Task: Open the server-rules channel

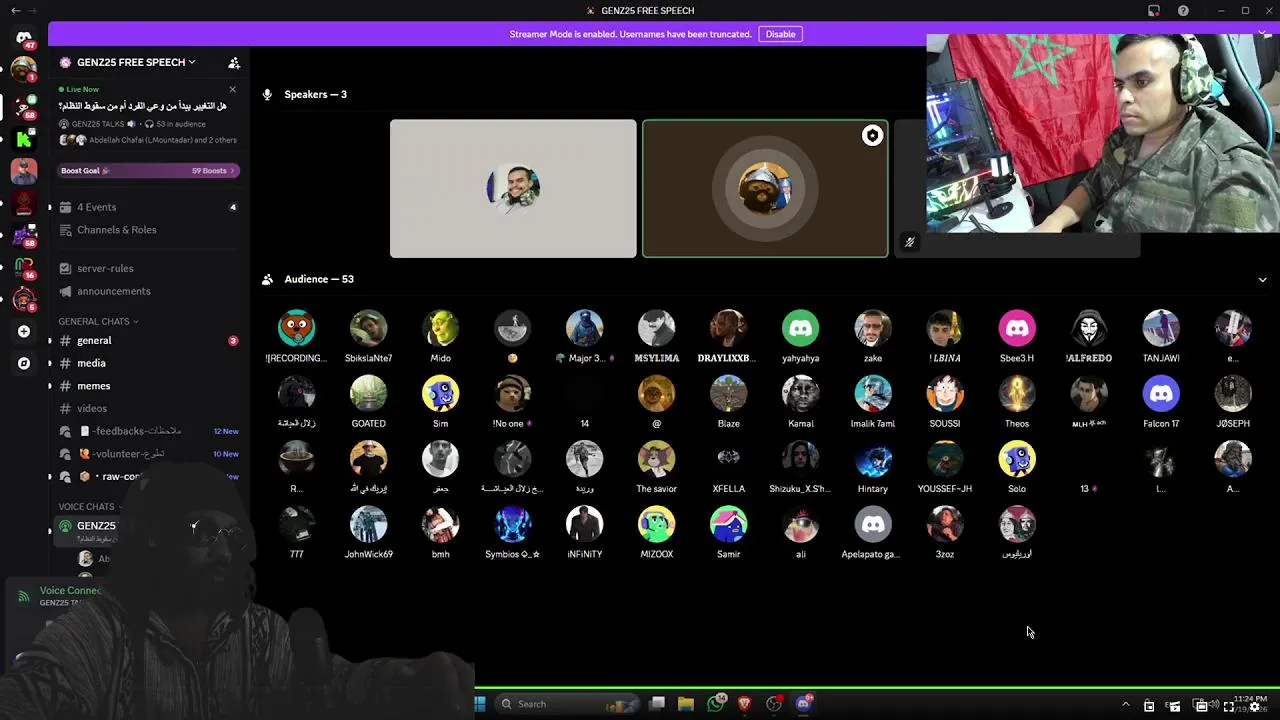Action: (148, 268)
